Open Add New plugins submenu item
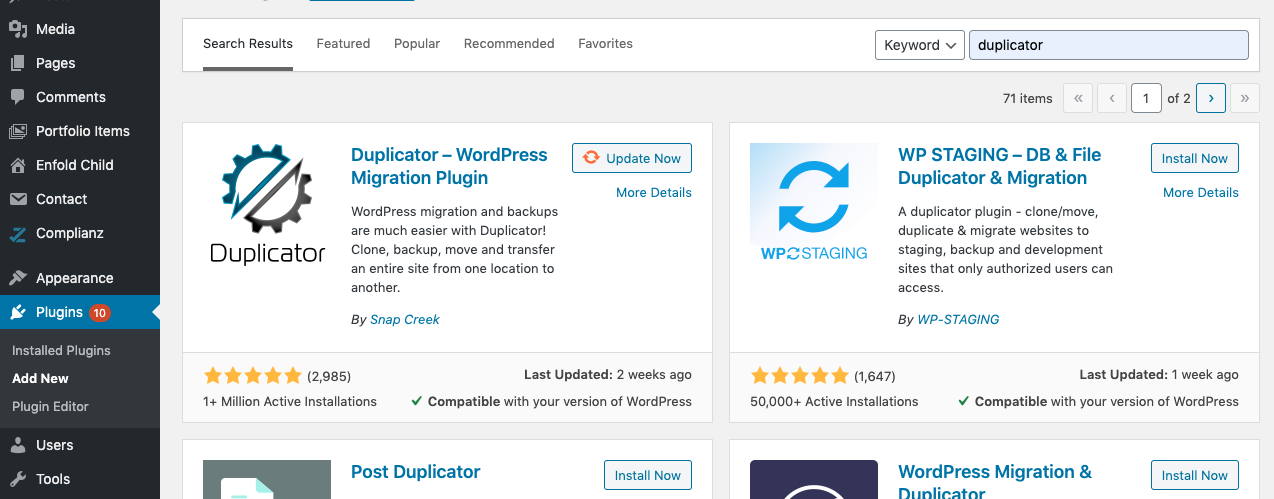Screen dimensions: 1274x499 point(40,379)
